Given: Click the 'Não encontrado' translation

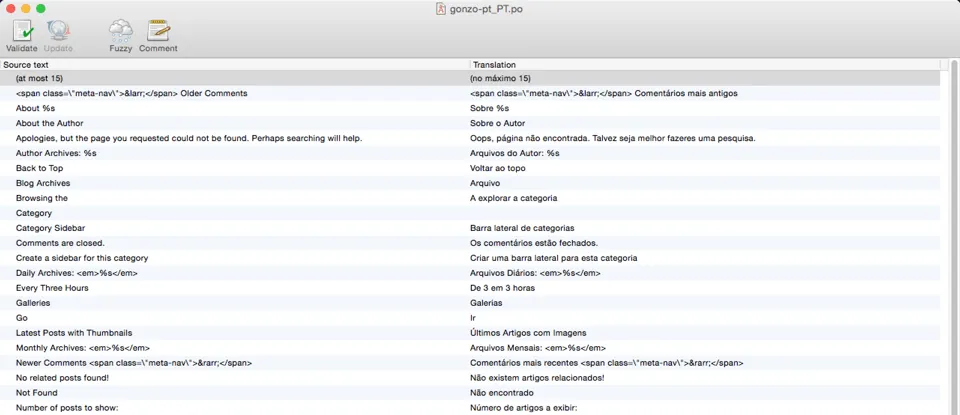Looking at the screenshot, I should click(501, 392).
